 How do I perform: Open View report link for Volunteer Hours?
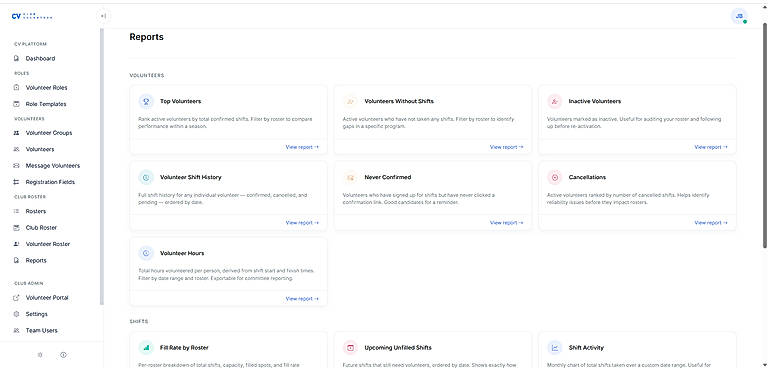tap(302, 298)
